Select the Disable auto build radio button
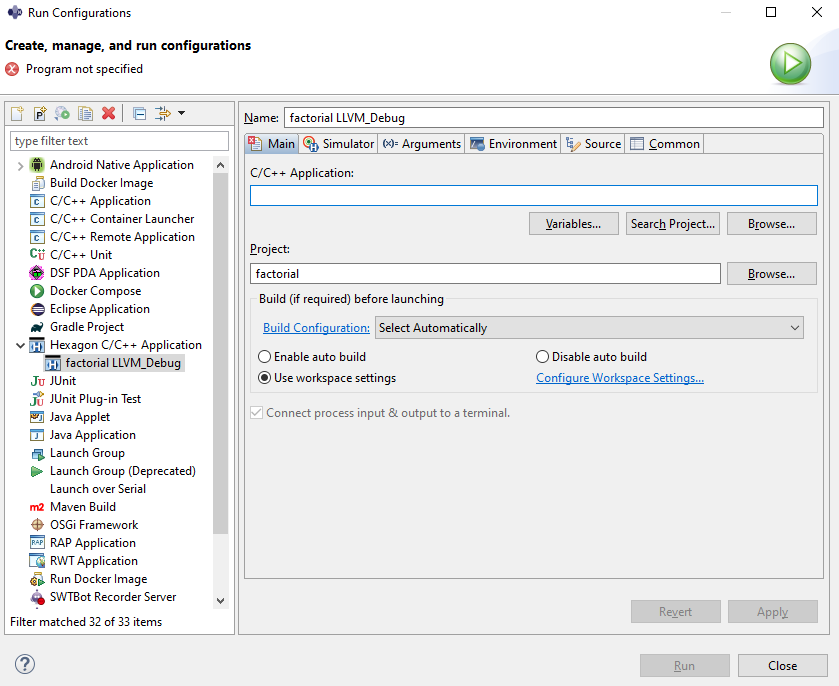This screenshot has height=686, width=839. tap(542, 356)
